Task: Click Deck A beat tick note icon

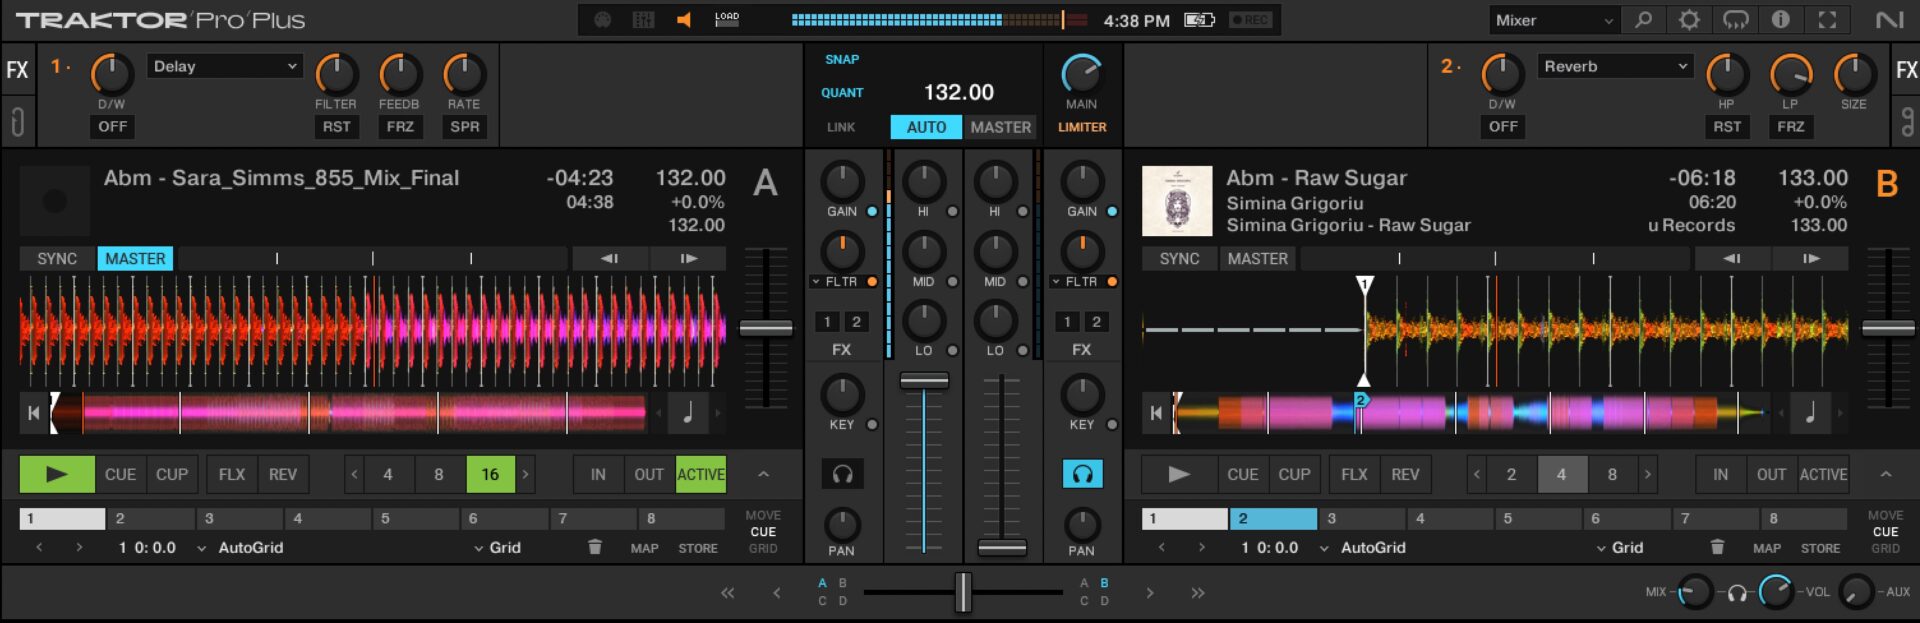Action: [688, 412]
